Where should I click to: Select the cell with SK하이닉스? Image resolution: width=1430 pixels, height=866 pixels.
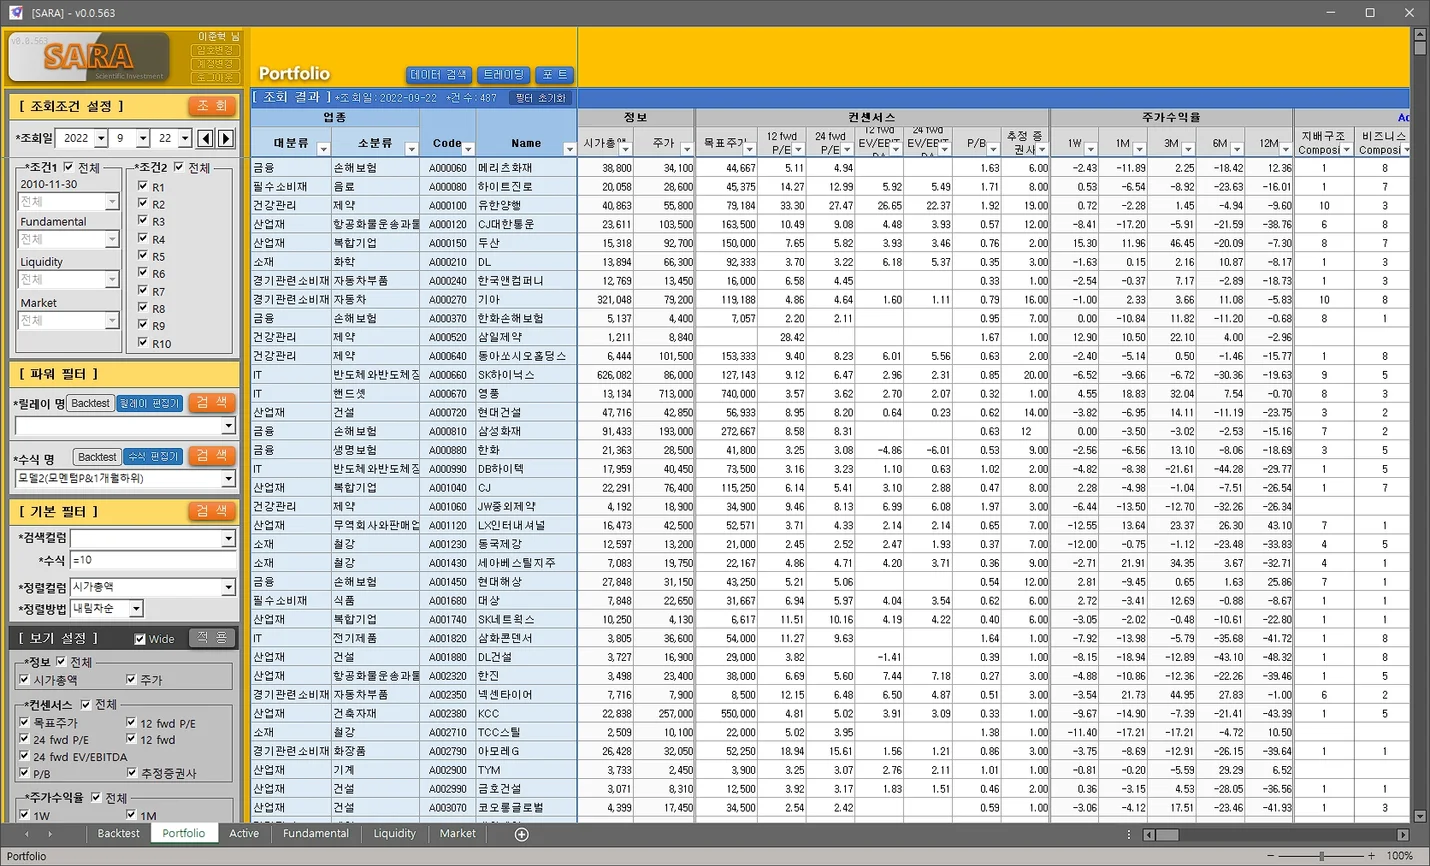(x=527, y=375)
